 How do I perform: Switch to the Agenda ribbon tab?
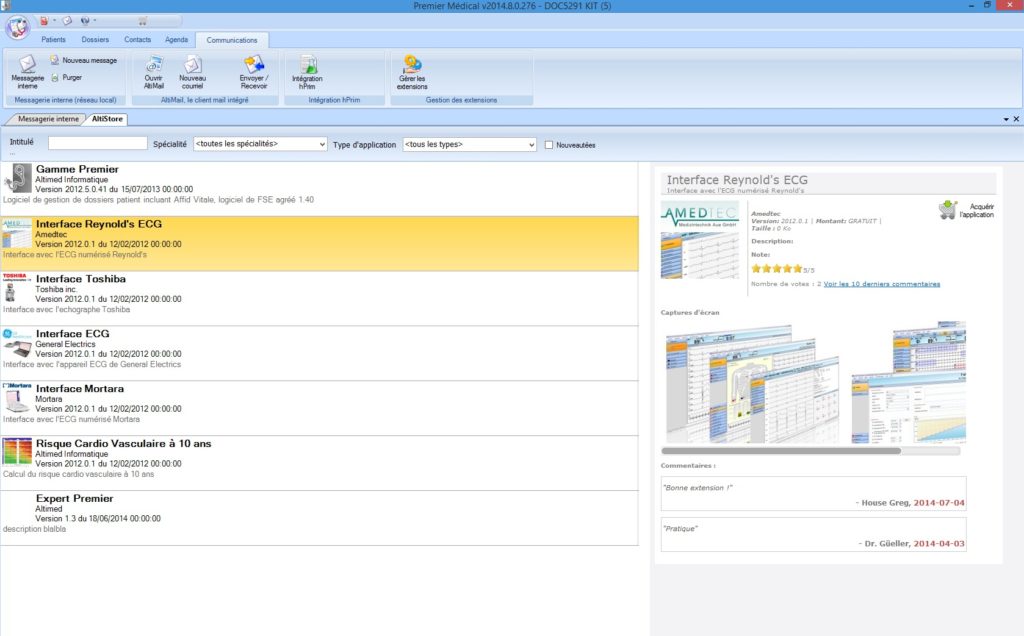click(x=176, y=40)
